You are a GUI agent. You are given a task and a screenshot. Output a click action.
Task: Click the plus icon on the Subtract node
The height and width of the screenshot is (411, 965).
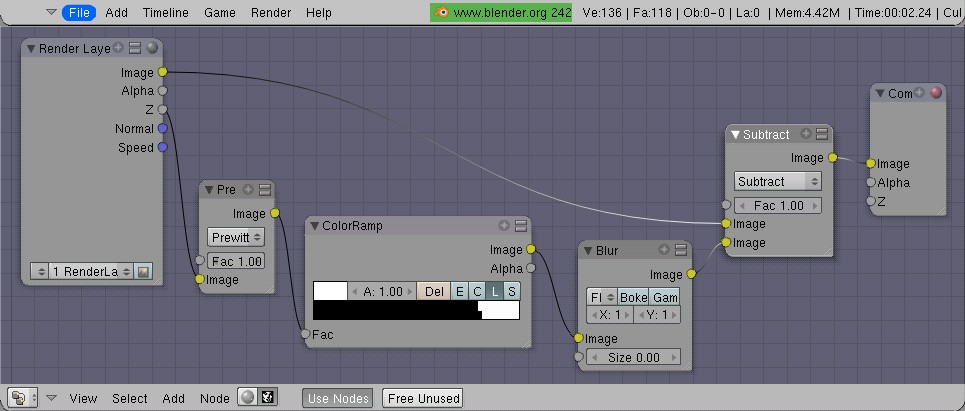[x=806, y=134]
